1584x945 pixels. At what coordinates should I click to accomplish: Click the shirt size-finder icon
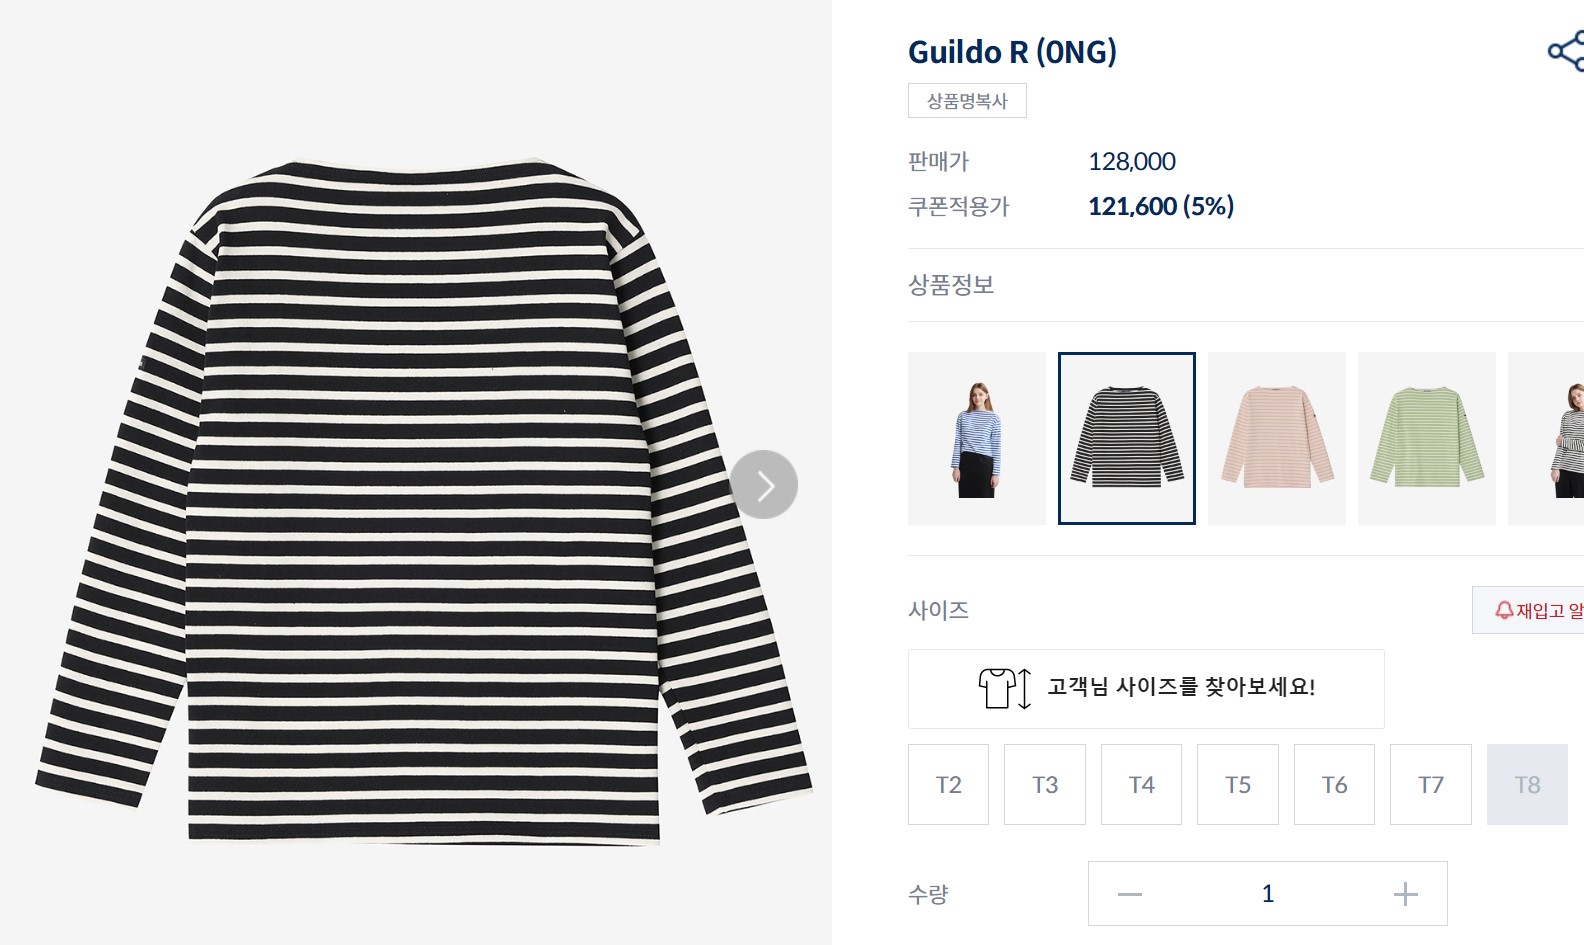pyautogui.click(x=1005, y=688)
